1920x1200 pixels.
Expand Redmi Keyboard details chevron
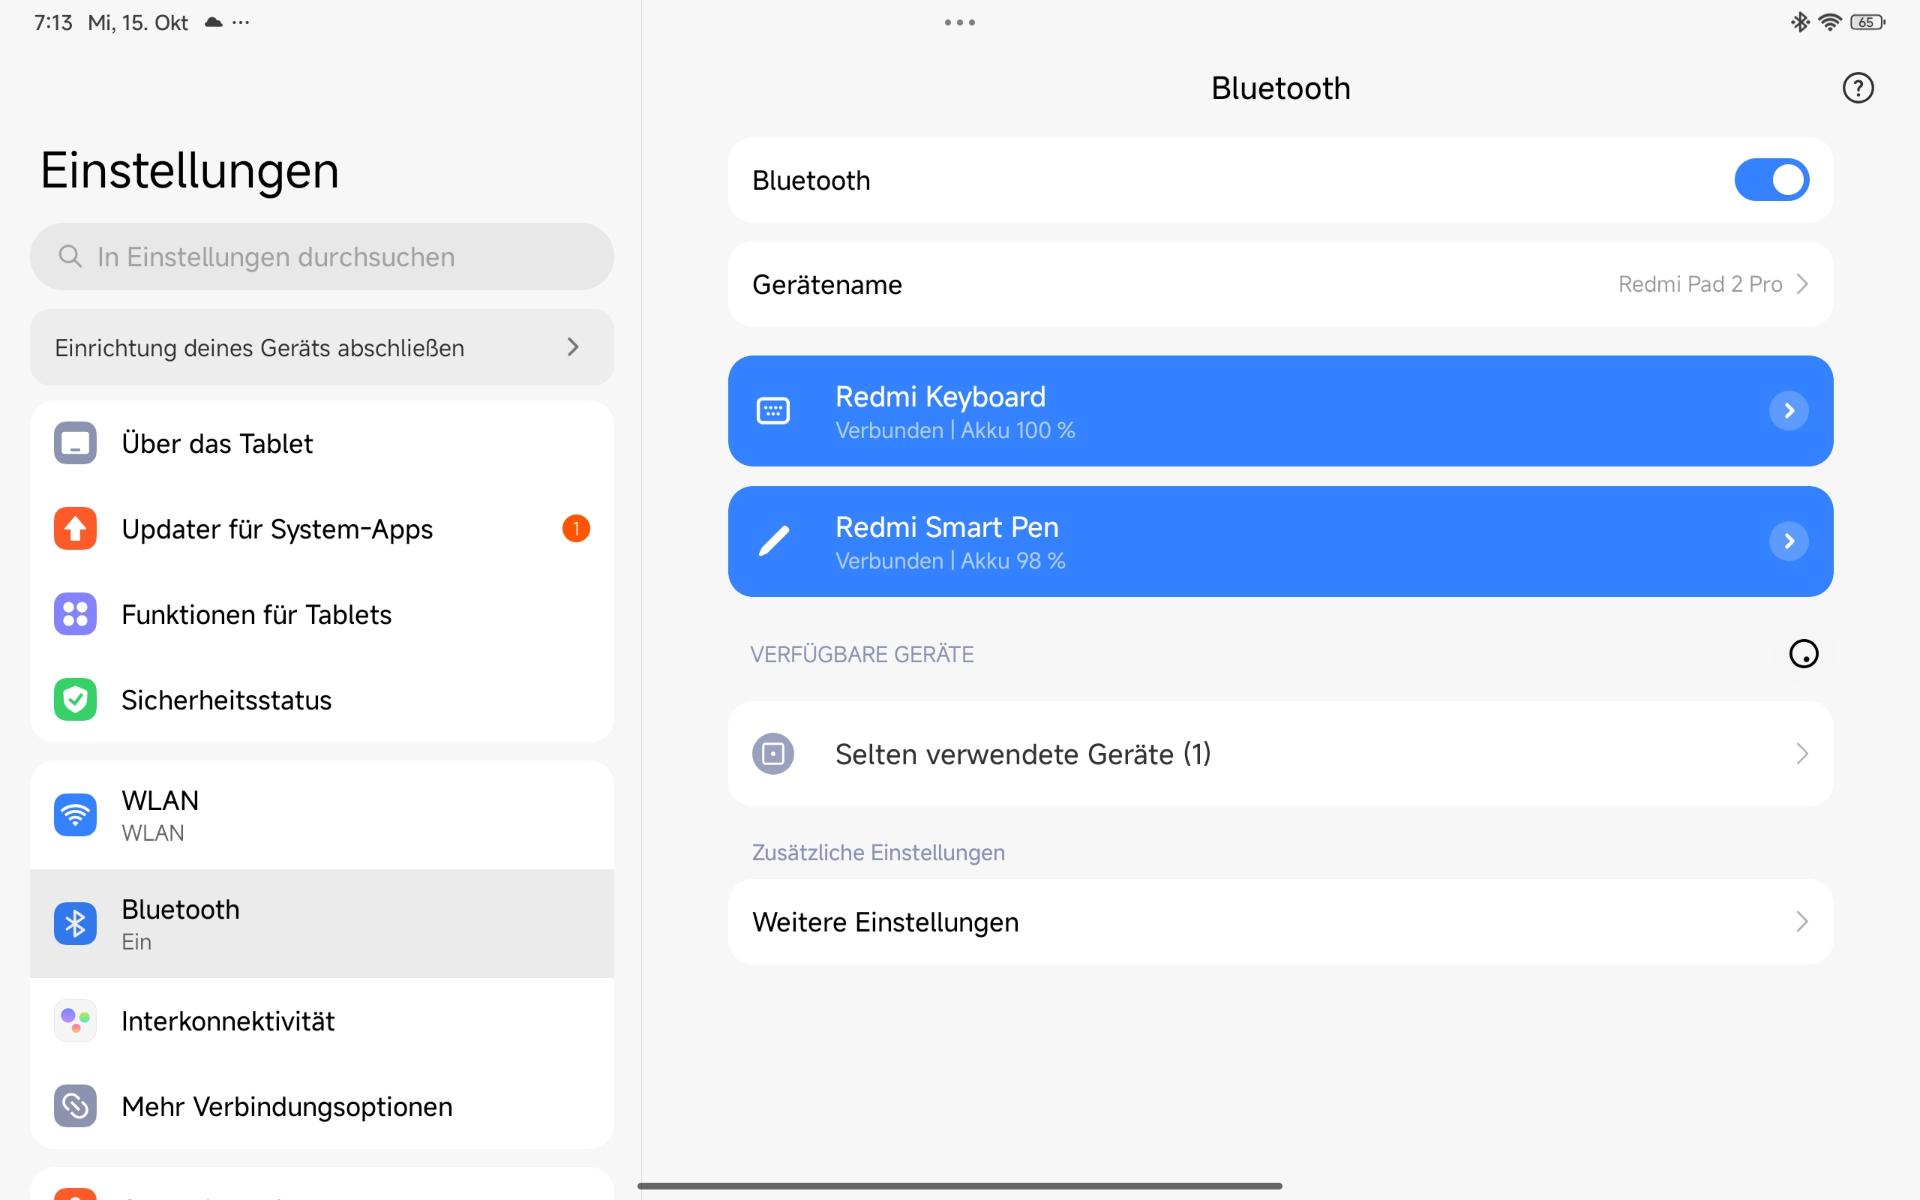point(1788,411)
